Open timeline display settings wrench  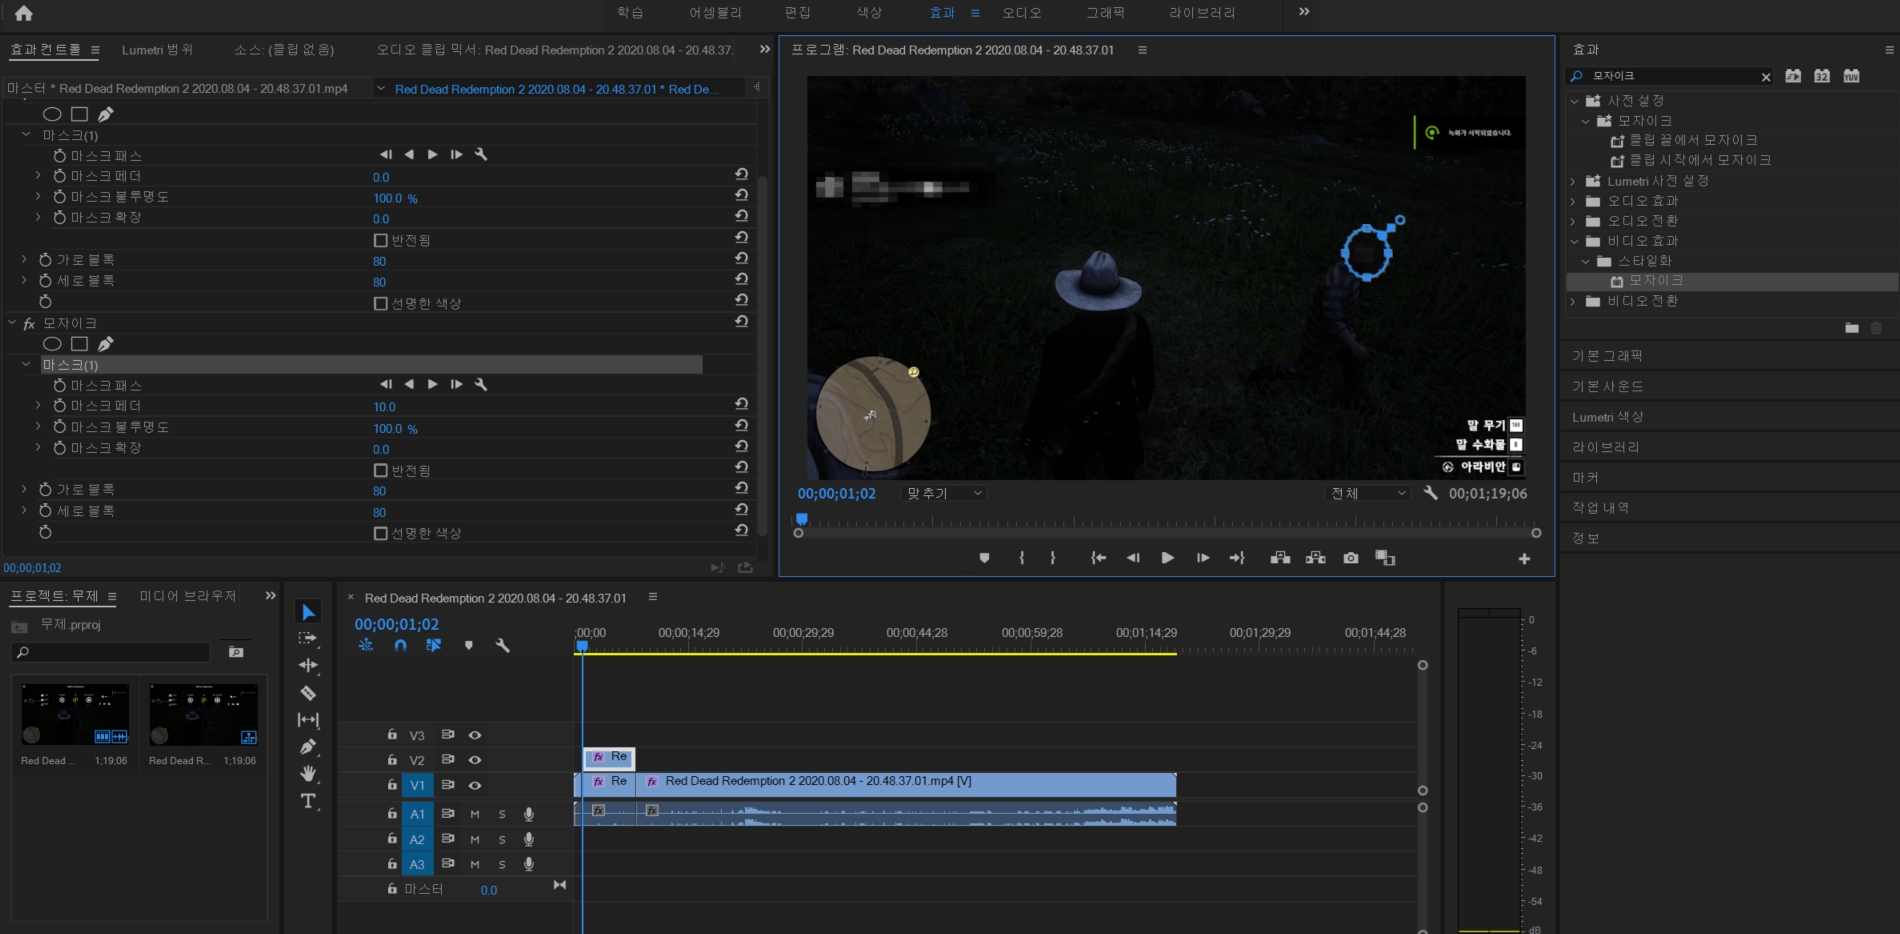[x=503, y=646]
